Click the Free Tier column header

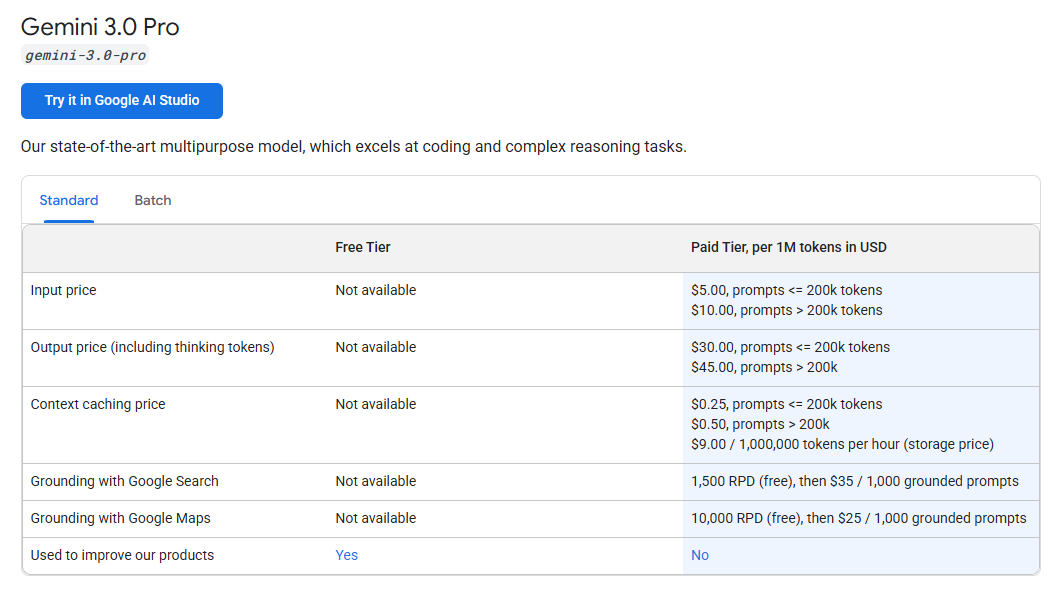tap(363, 247)
